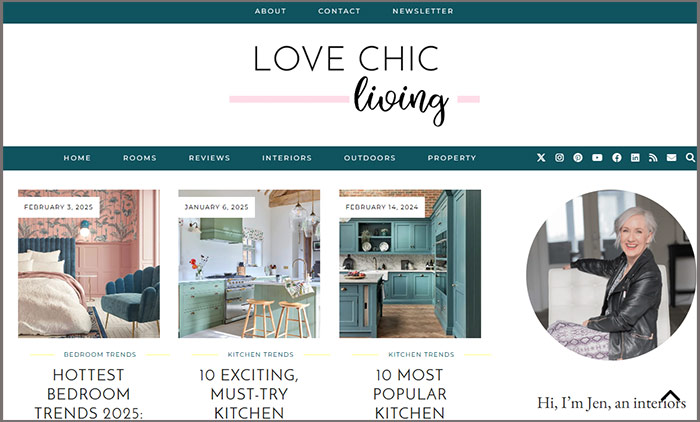
Task: Open the X (Twitter) social icon
Action: [x=541, y=158]
